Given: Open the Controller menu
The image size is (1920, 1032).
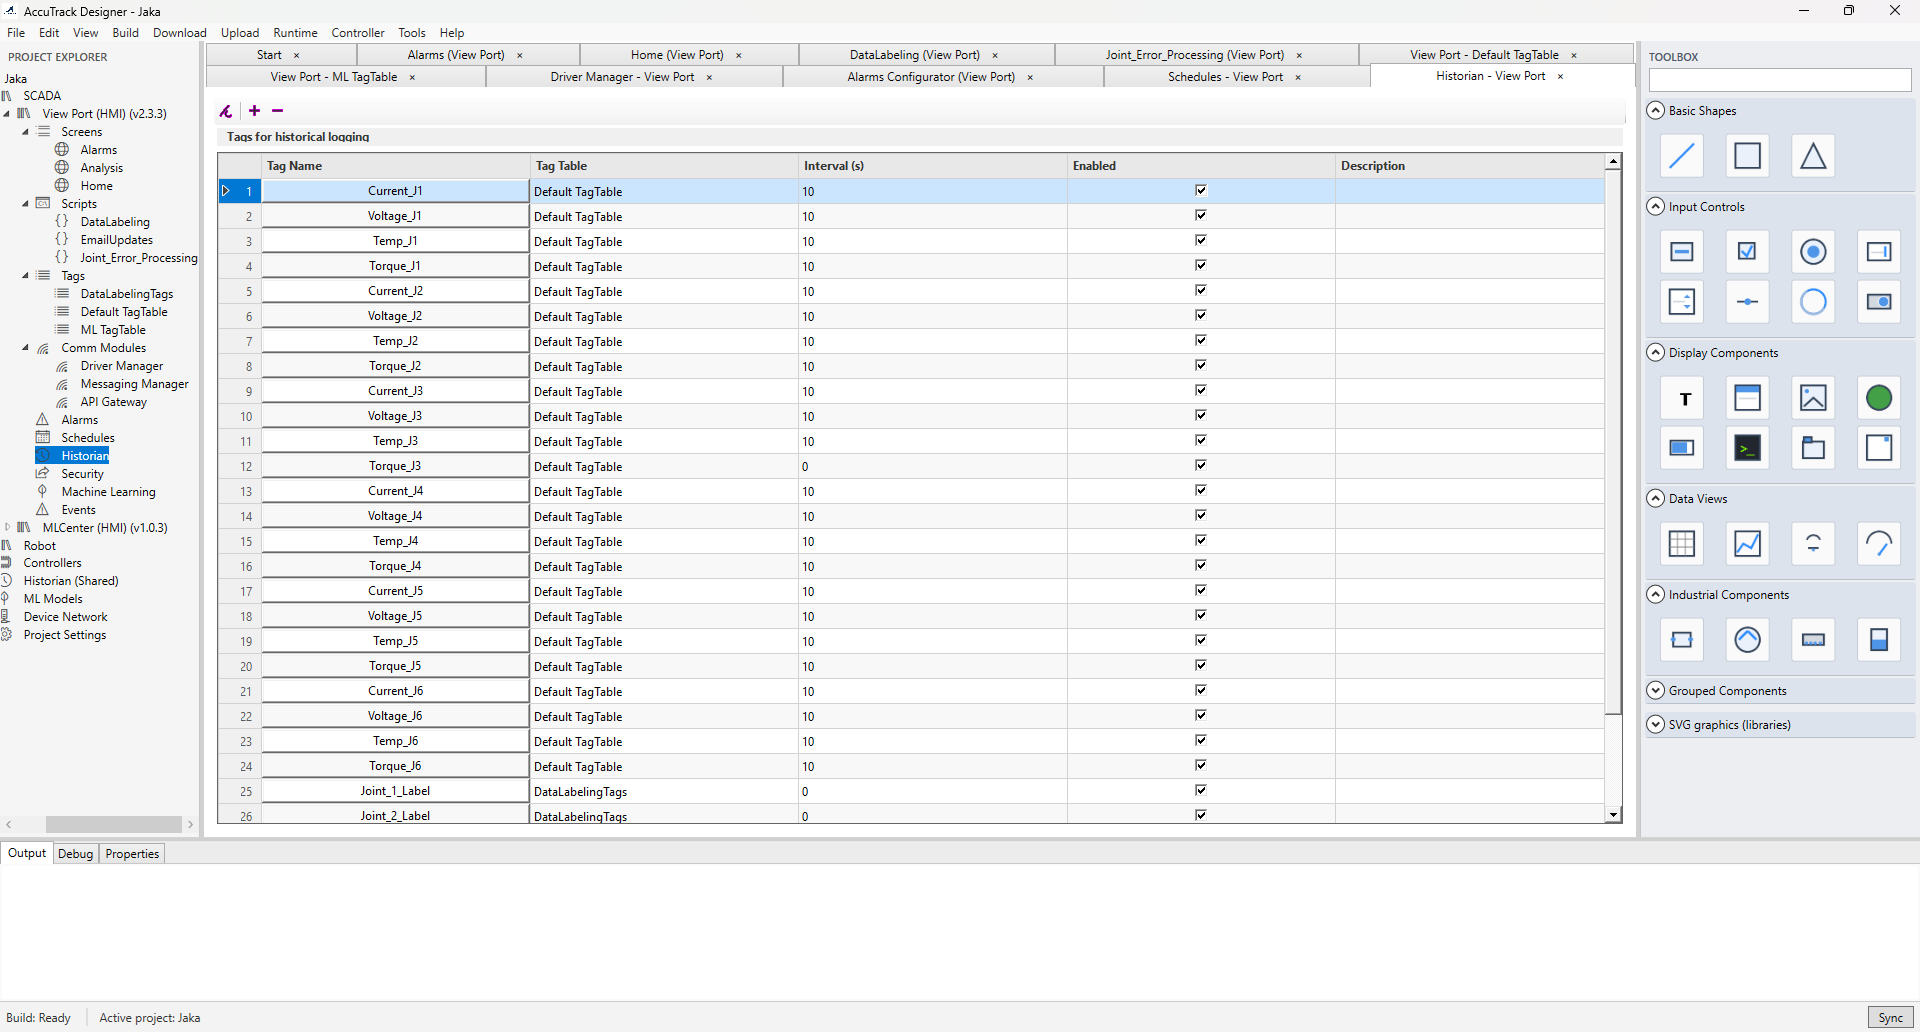Looking at the screenshot, I should pos(358,33).
